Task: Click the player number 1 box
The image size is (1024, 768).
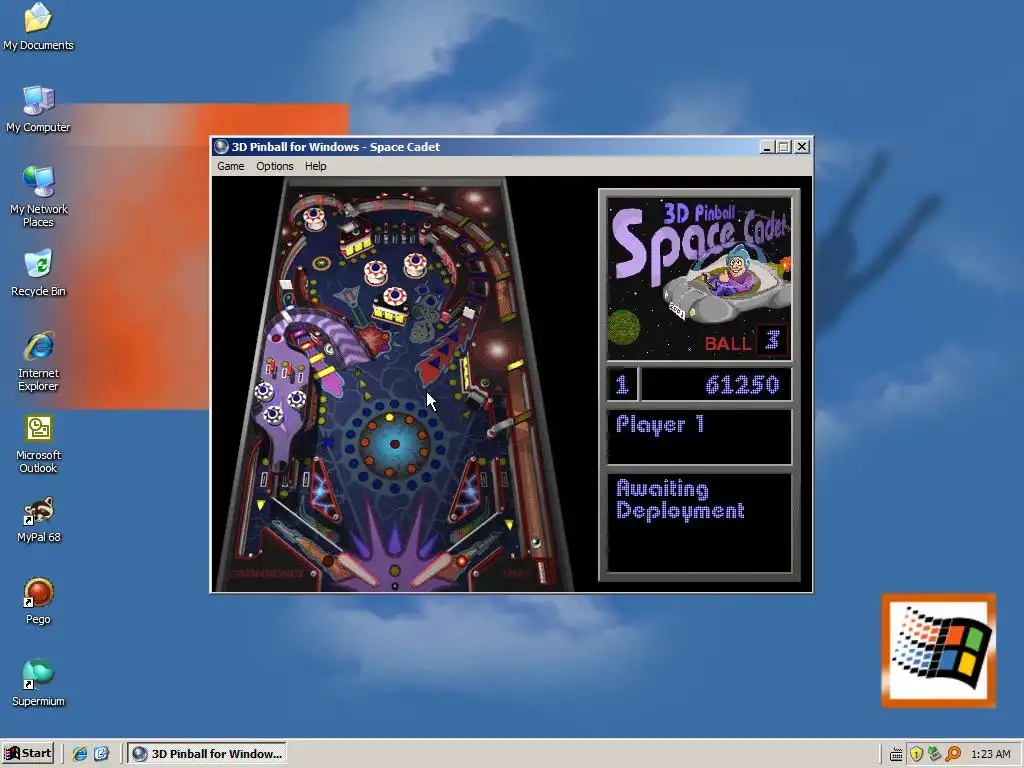Action: coord(622,385)
